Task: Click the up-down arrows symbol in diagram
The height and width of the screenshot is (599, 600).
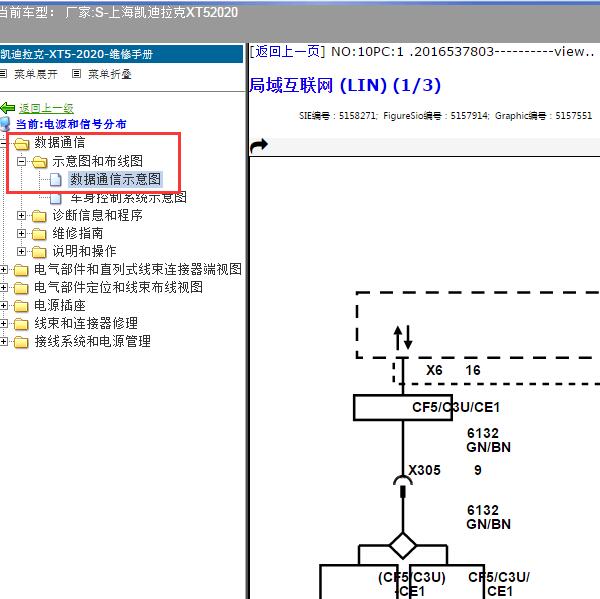Action: click(403, 337)
